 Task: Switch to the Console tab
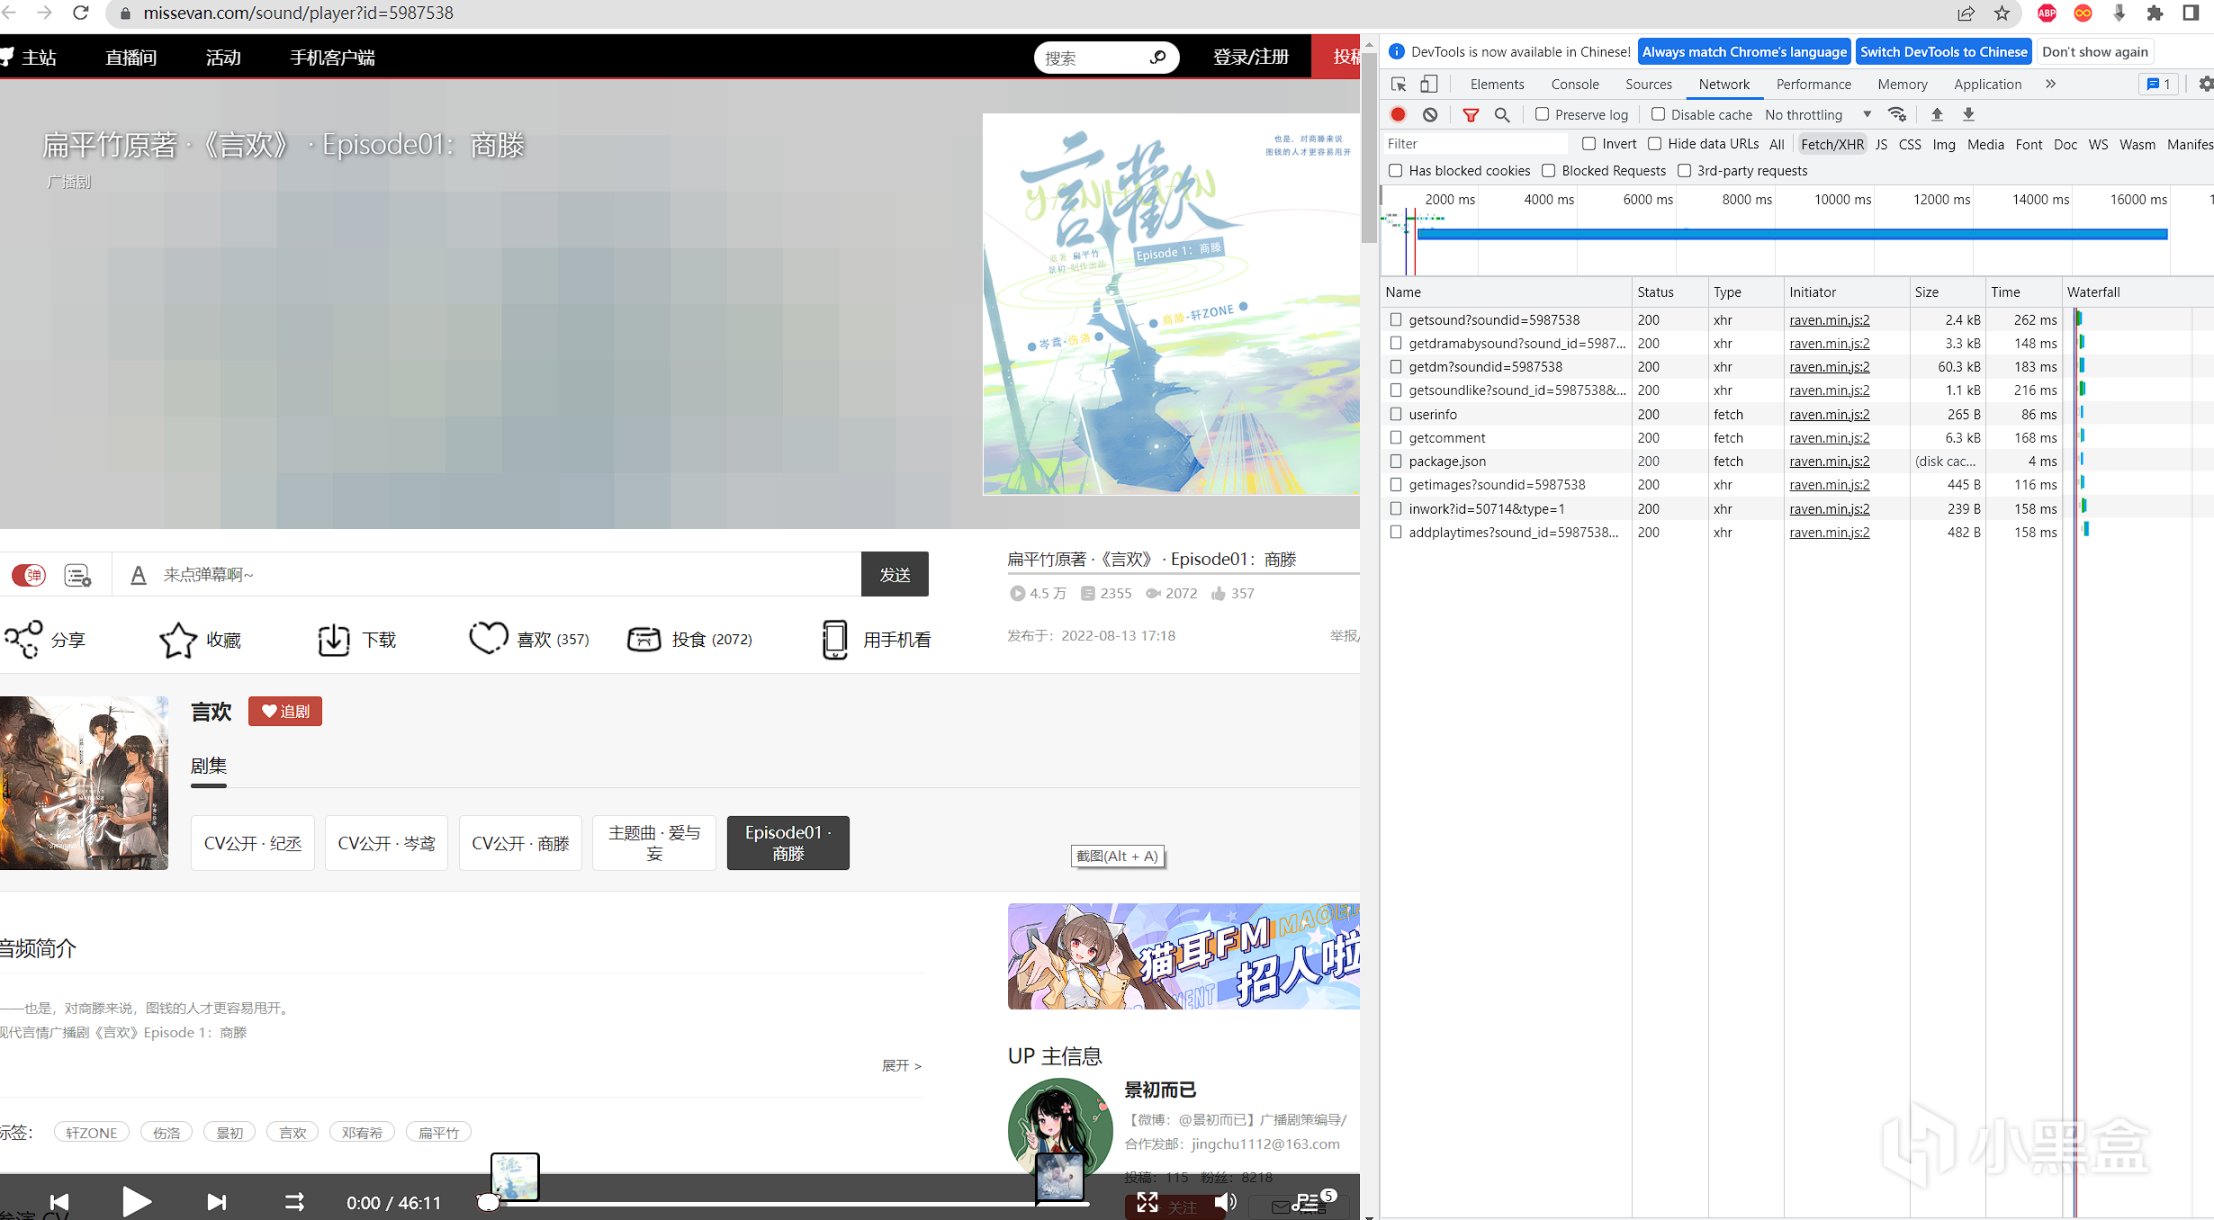coord(1574,84)
